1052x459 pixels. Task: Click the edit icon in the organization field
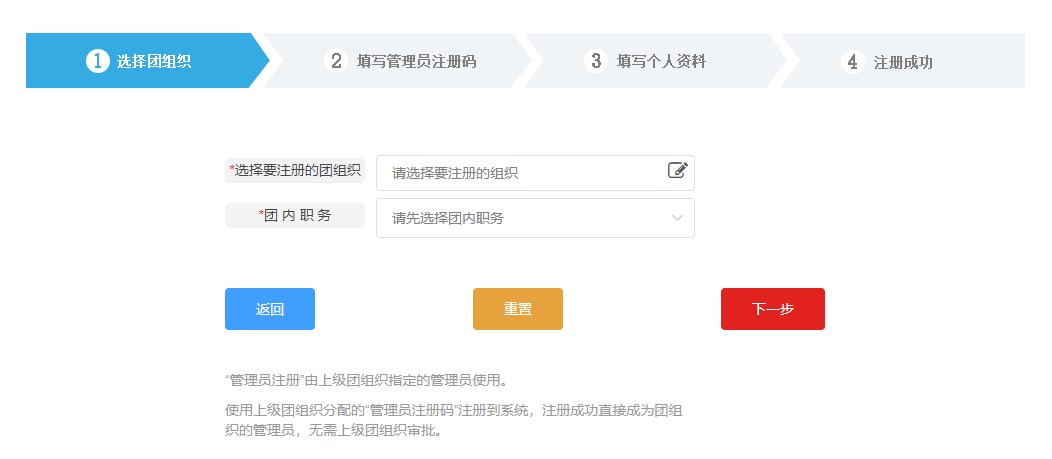[677, 170]
